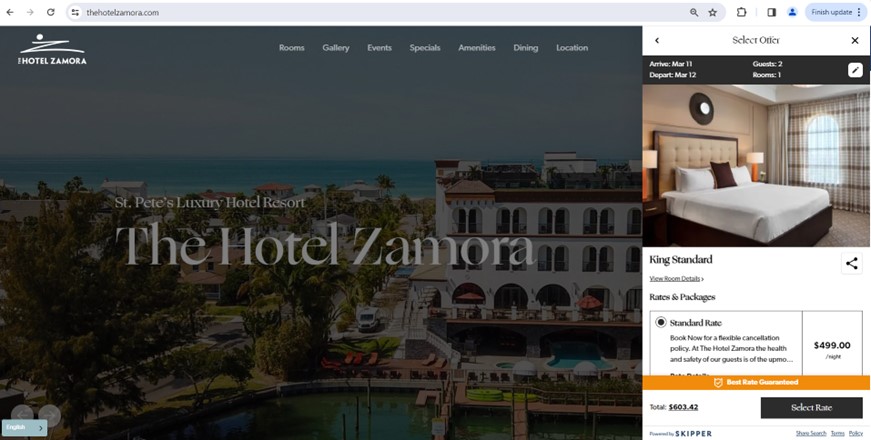Go to the Dining page
Screen dimensions: 871x440
click(525, 48)
